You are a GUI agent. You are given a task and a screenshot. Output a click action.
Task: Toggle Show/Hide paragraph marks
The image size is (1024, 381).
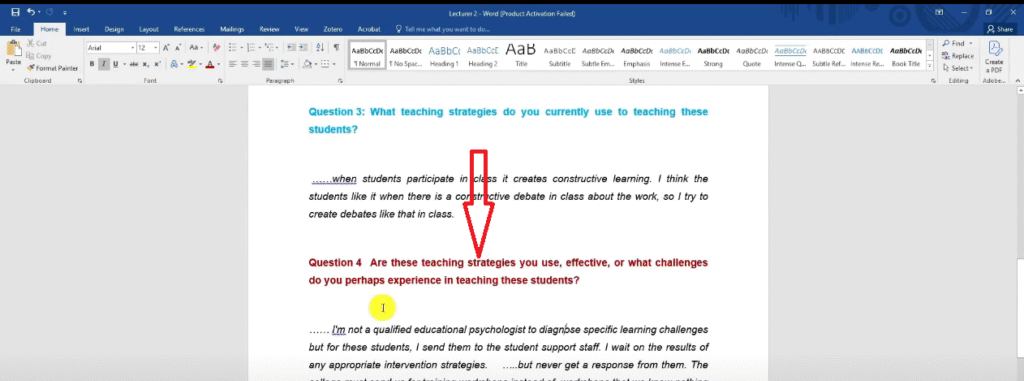(336, 48)
